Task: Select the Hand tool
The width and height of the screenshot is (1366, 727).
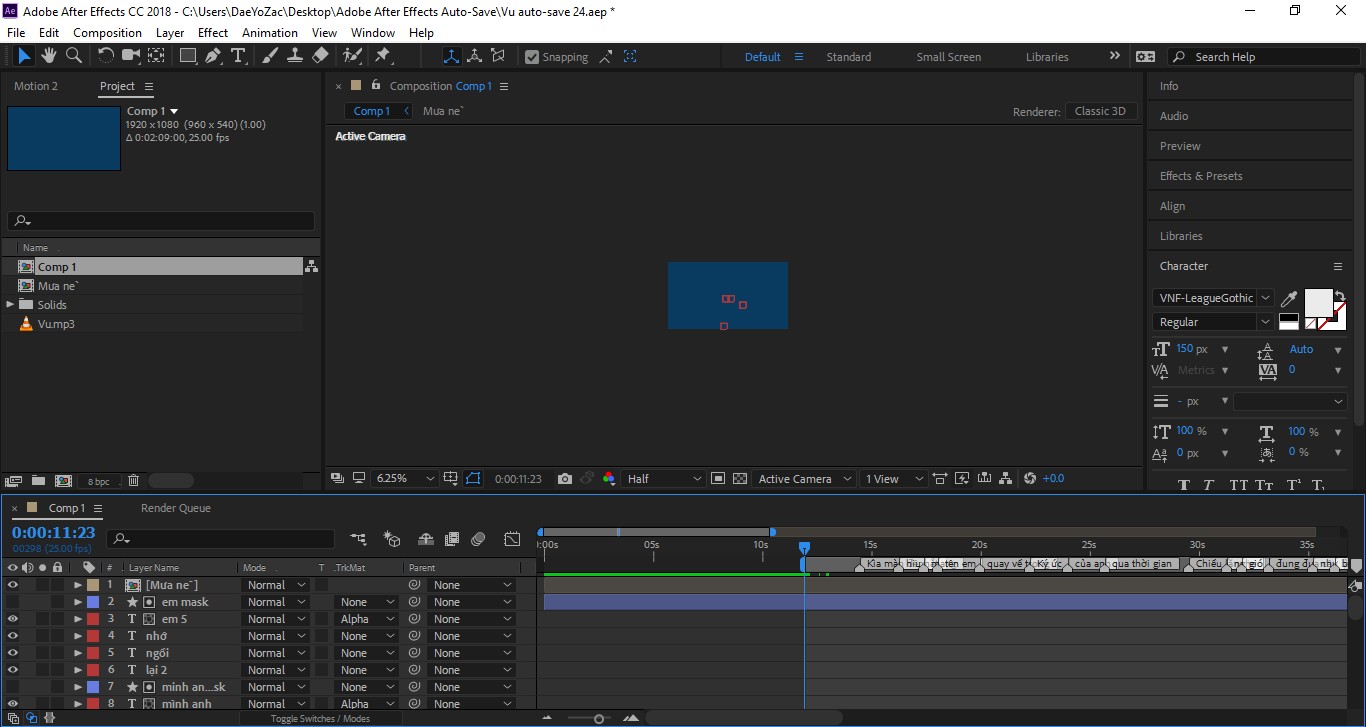Action: 49,56
